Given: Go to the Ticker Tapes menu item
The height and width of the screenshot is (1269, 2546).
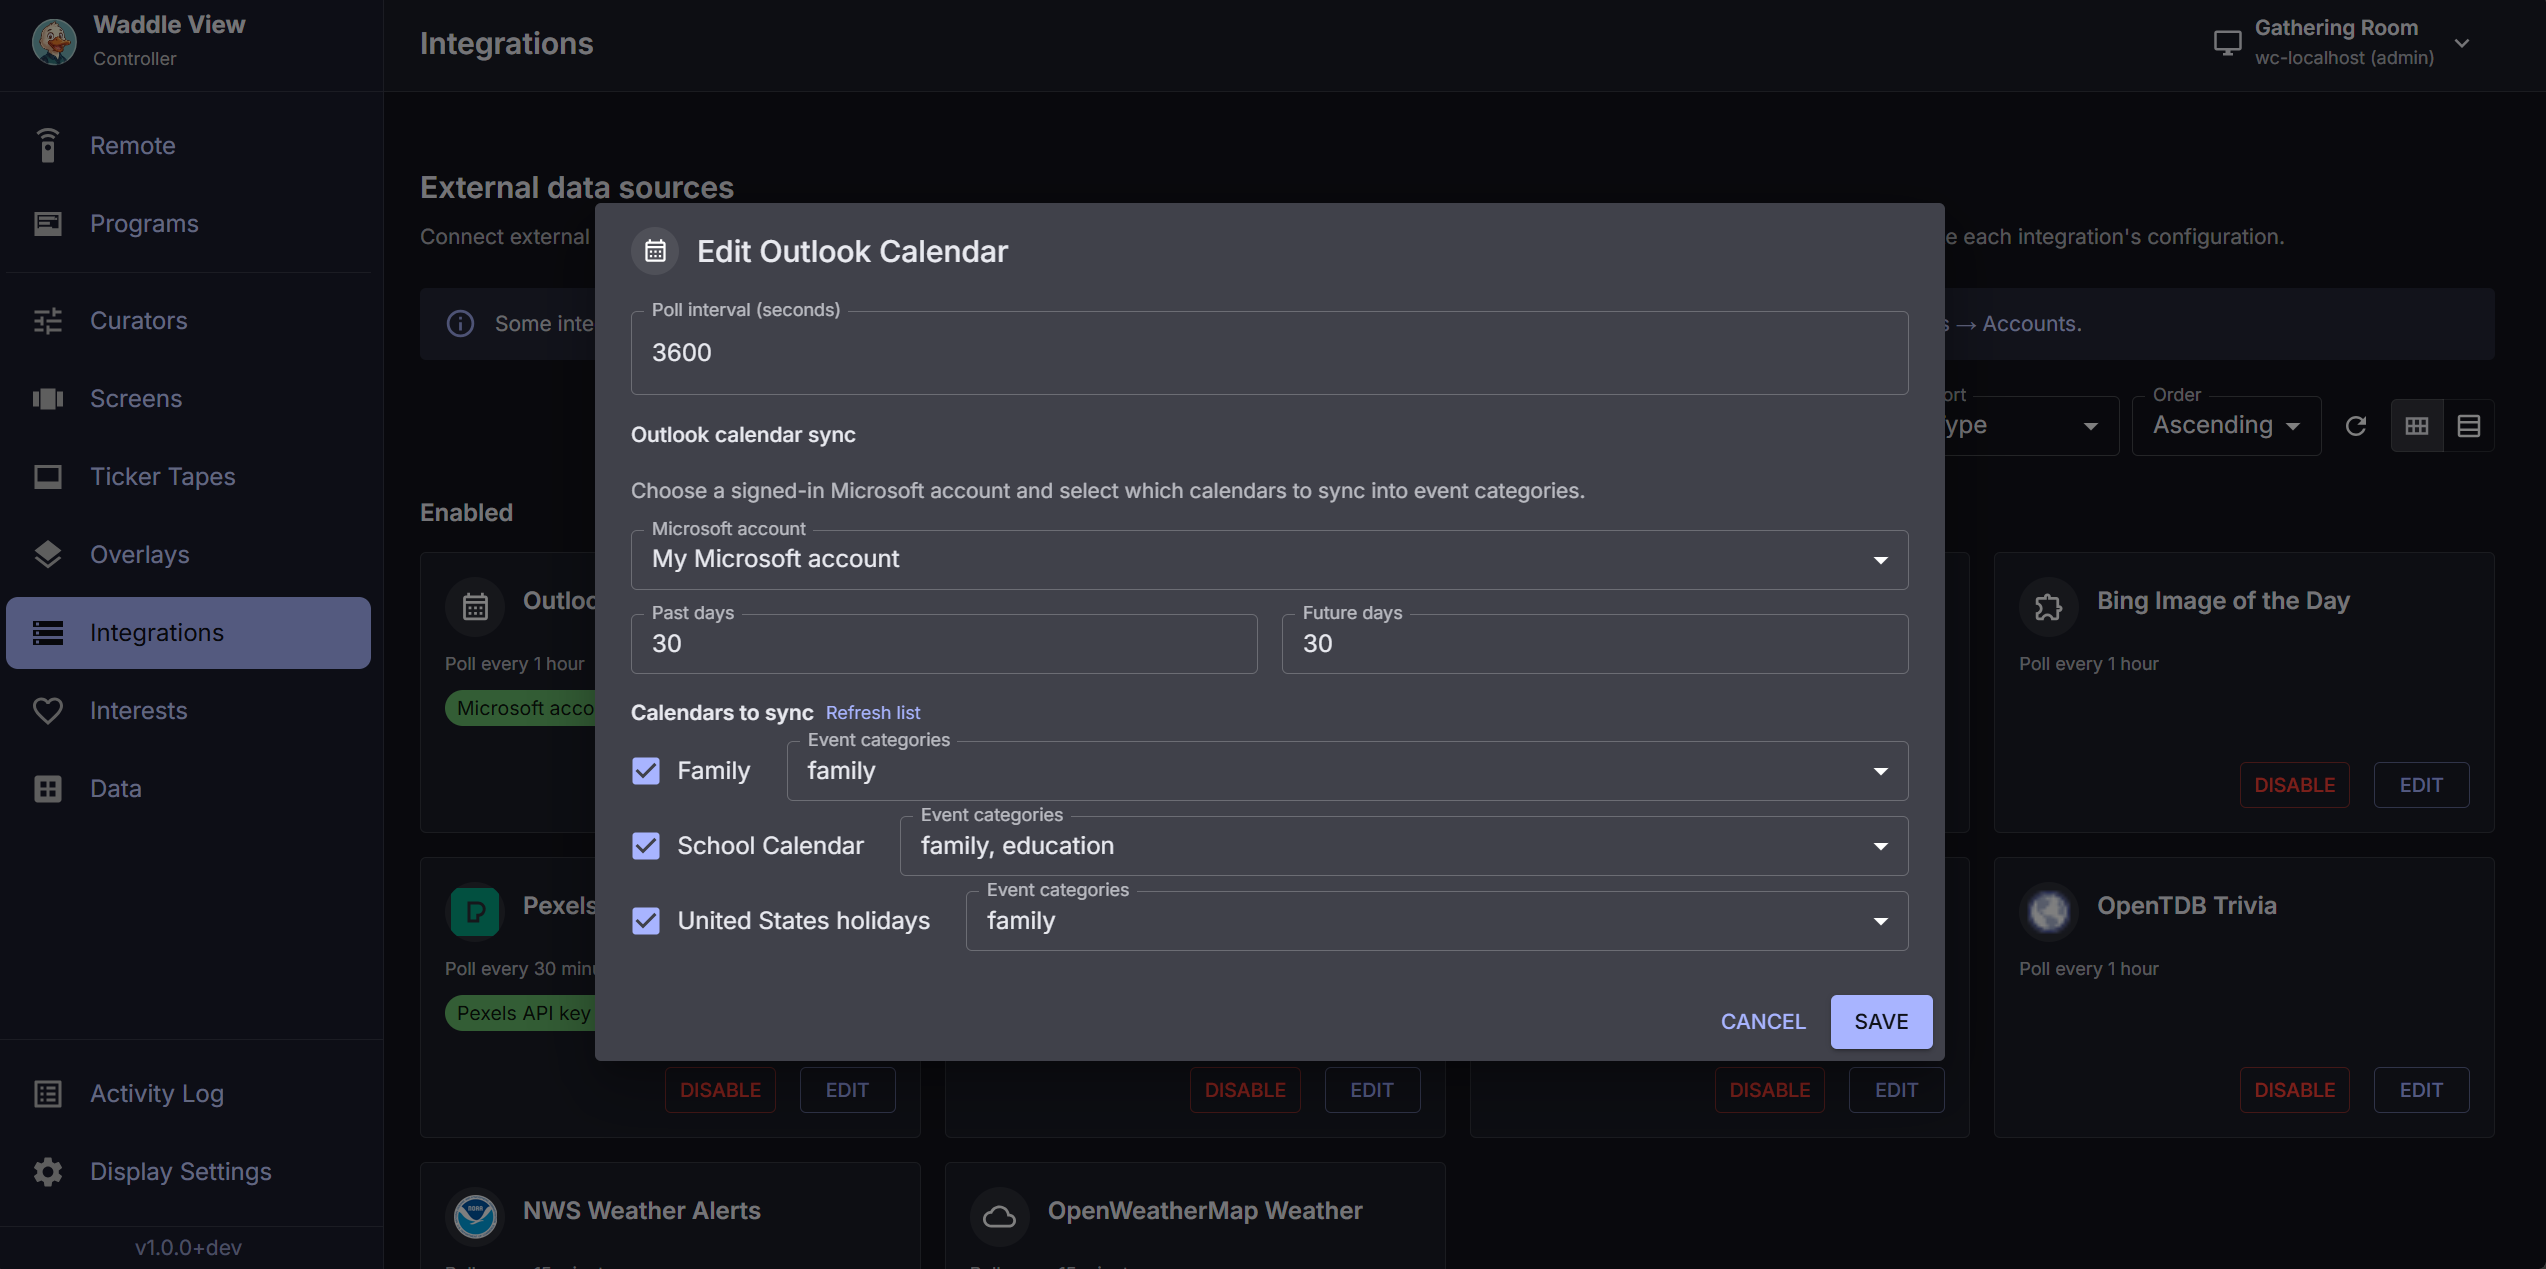Looking at the screenshot, I should pos(188,477).
